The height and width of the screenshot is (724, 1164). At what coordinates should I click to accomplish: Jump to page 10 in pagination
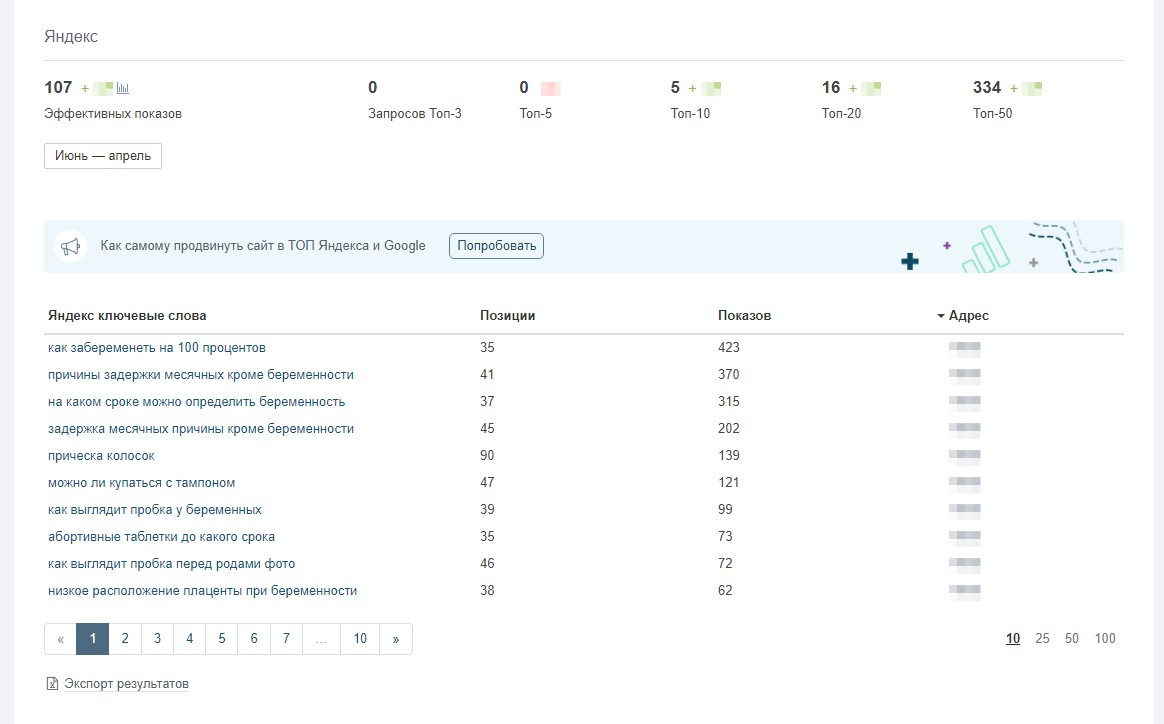[360, 639]
